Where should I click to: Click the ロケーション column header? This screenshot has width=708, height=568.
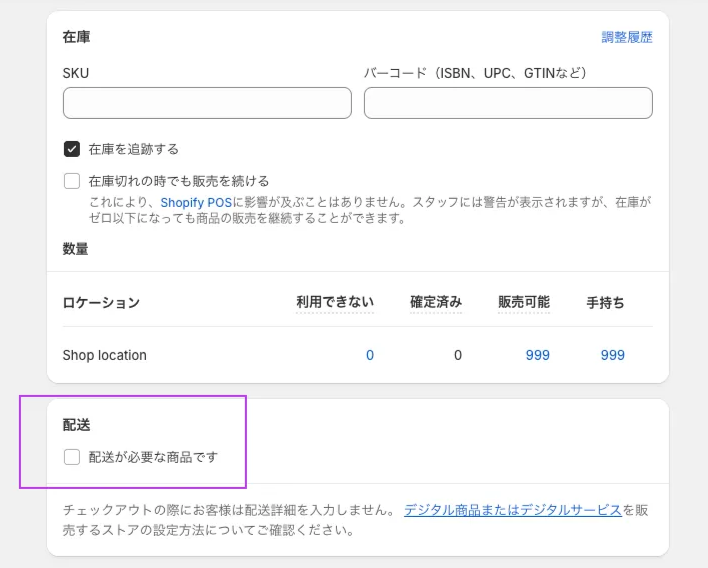point(101,302)
